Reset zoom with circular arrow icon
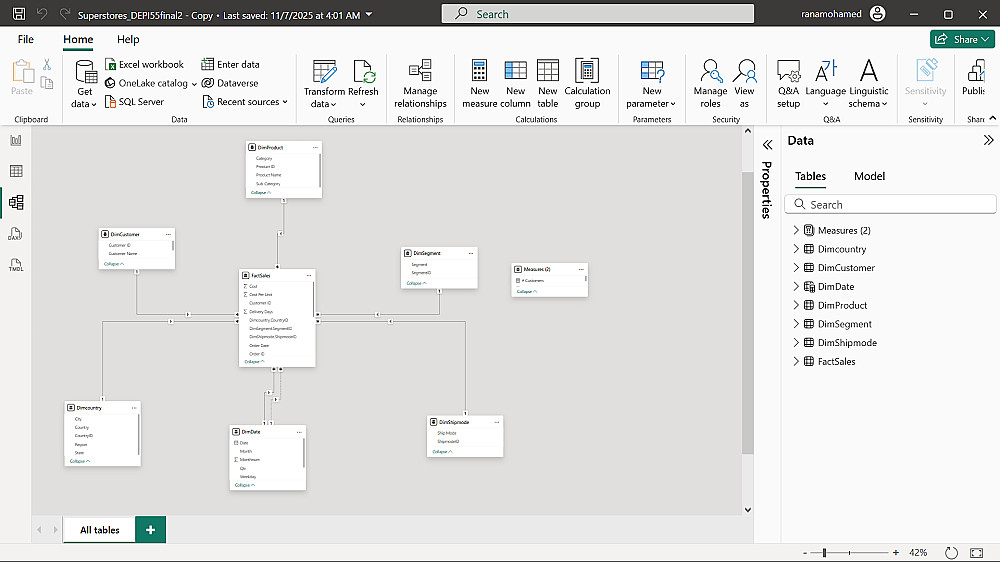1000x562 pixels. point(951,552)
